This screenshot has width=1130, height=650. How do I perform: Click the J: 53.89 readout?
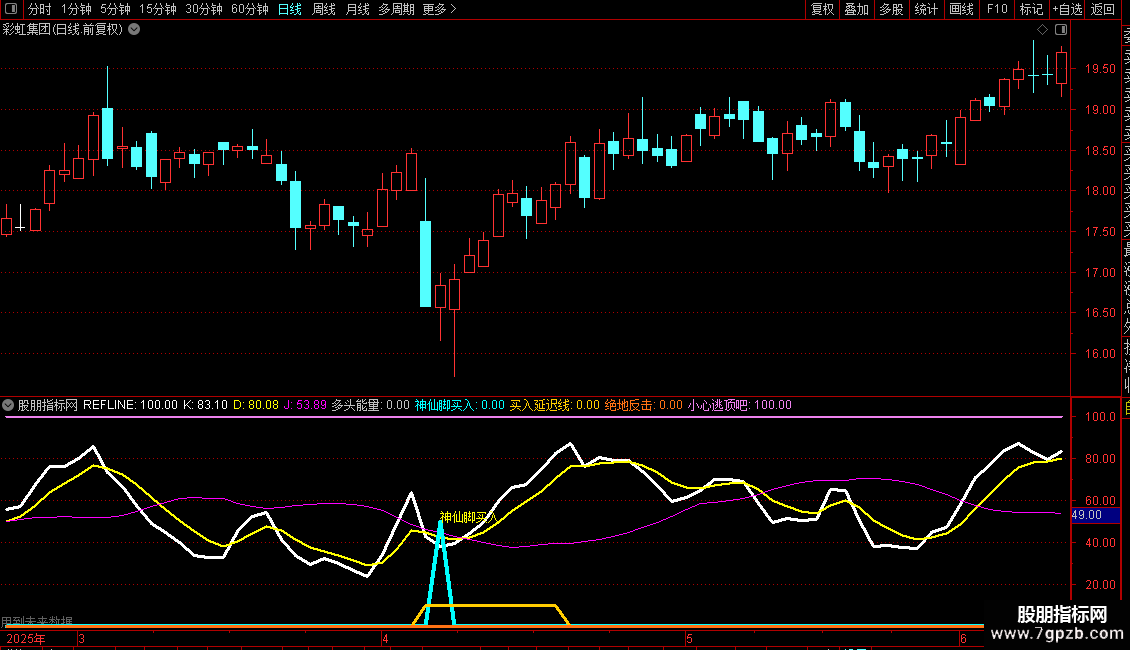[305, 405]
